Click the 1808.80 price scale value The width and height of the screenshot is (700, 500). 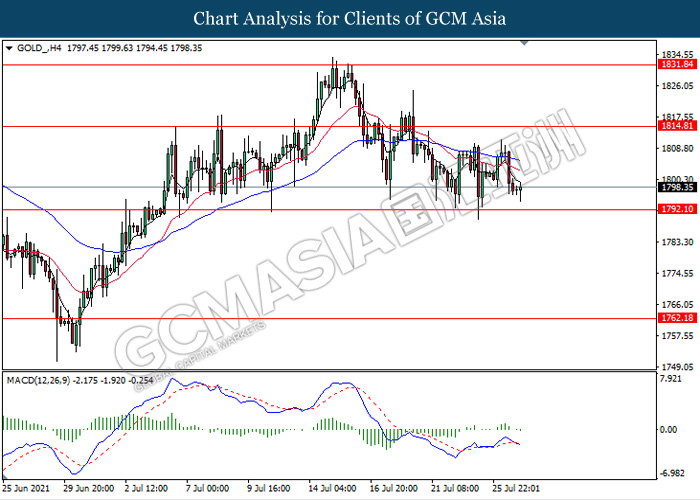click(678, 148)
